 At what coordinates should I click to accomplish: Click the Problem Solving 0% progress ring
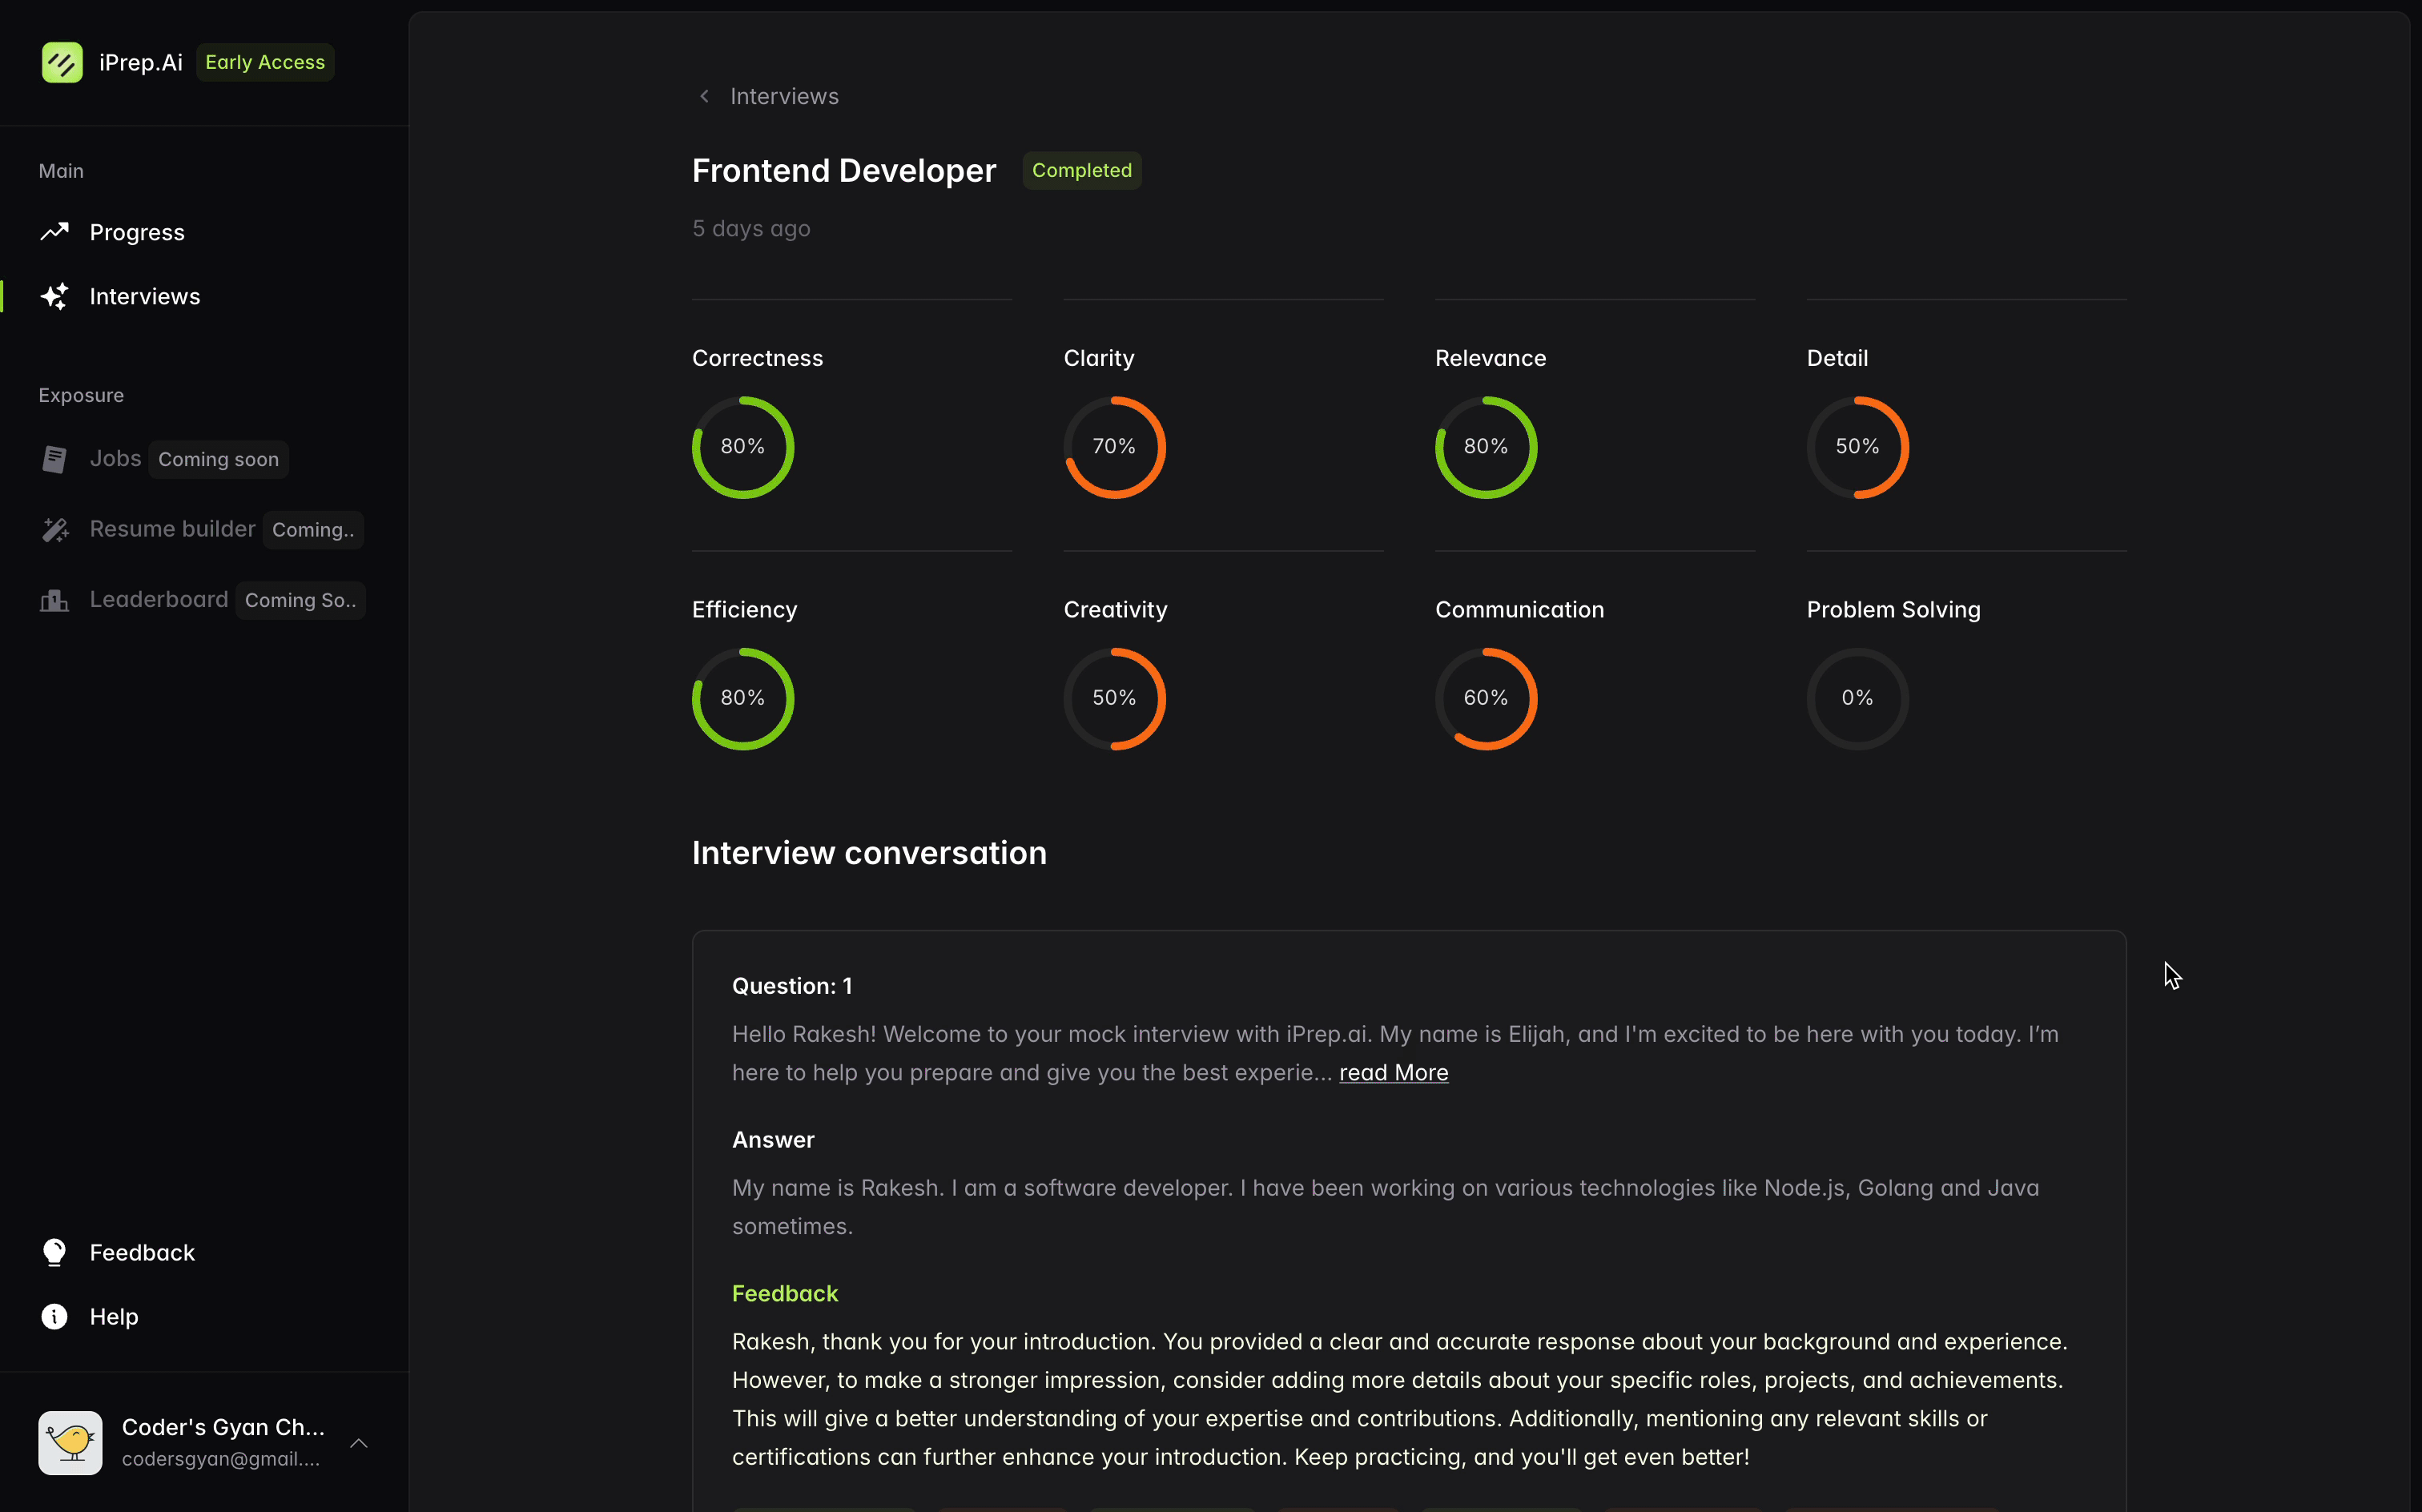tap(1857, 698)
